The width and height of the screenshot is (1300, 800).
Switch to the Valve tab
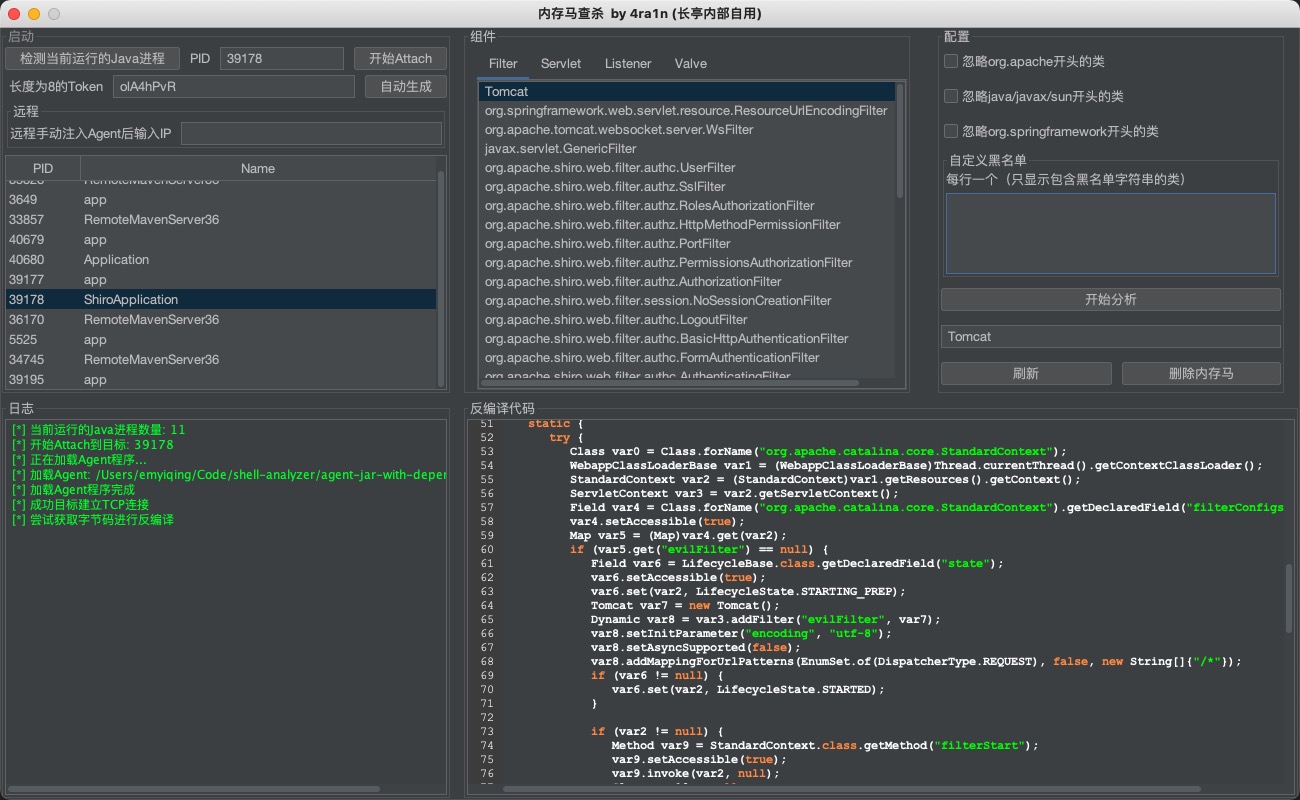click(691, 63)
